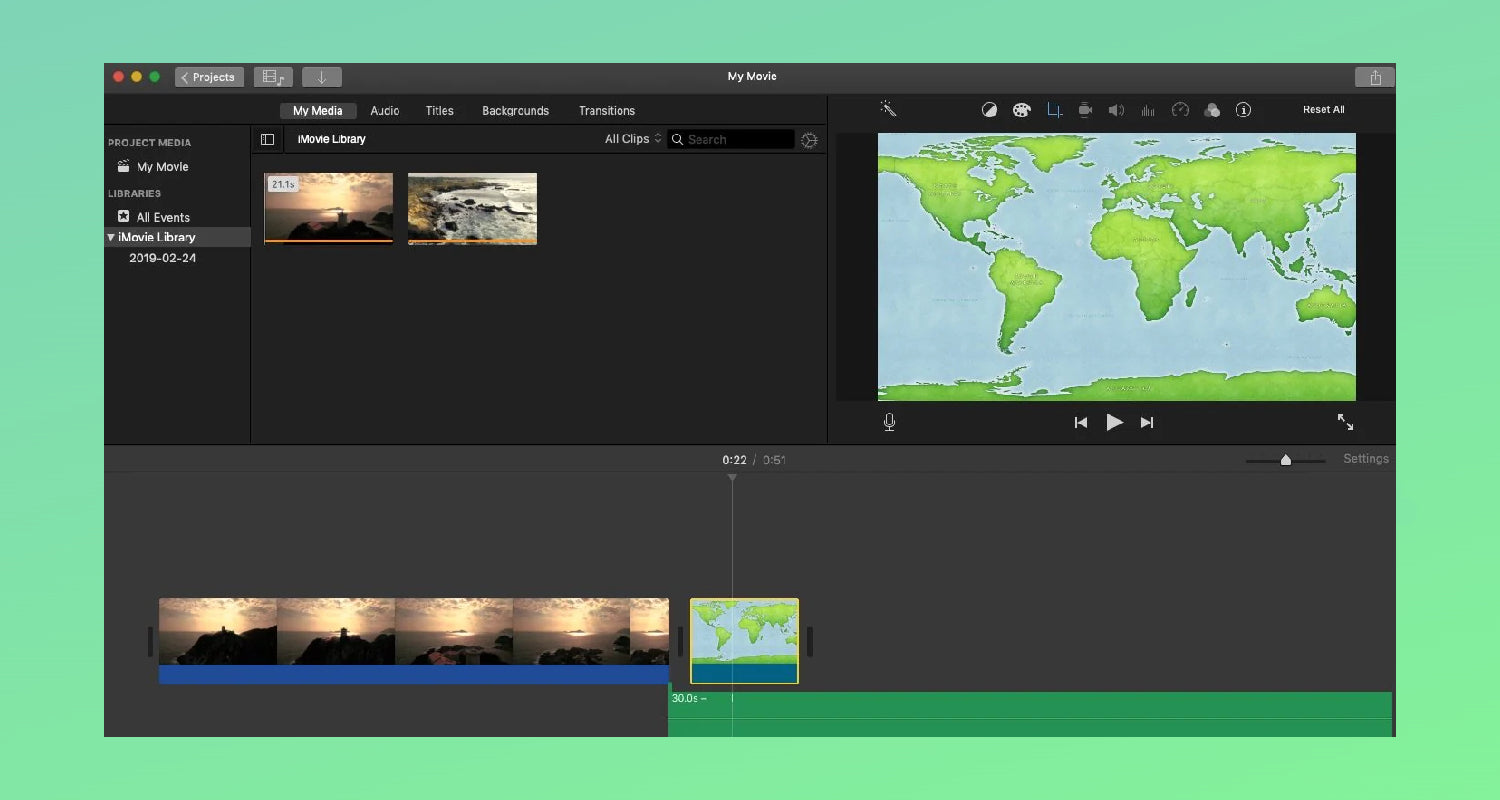Open the speed speedometer icon
1500x800 pixels.
click(1180, 110)
